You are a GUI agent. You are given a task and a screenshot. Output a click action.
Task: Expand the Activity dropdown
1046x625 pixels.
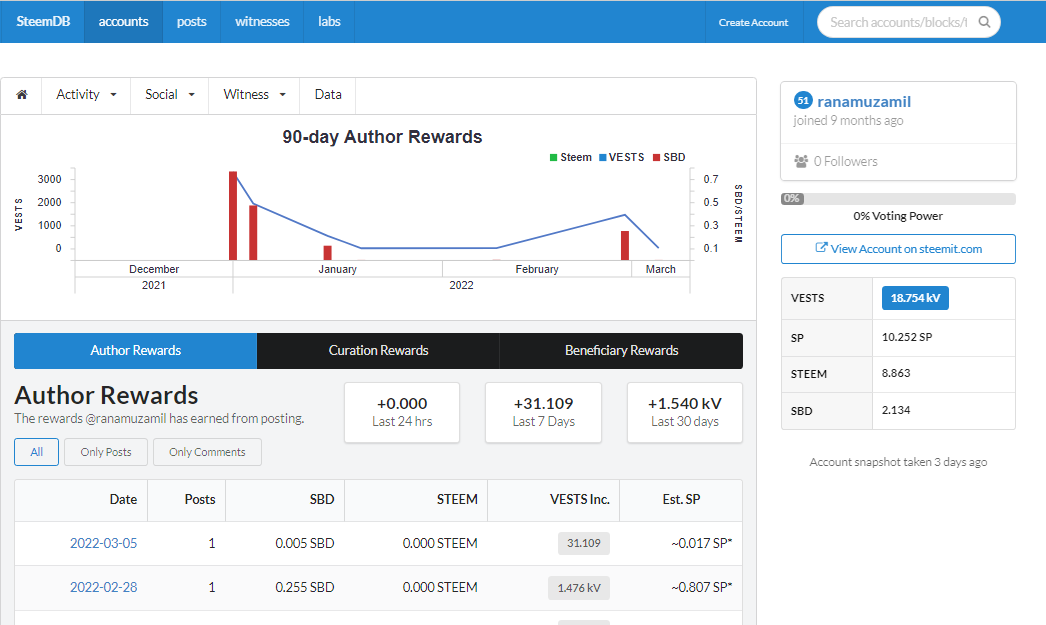(x=86, y=95)
